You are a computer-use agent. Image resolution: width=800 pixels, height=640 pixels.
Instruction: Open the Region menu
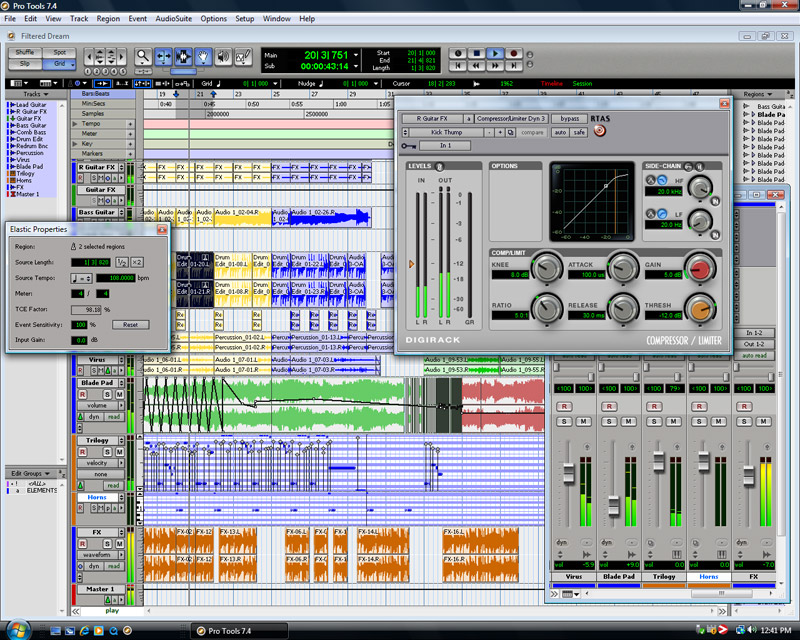coord(108,18)
